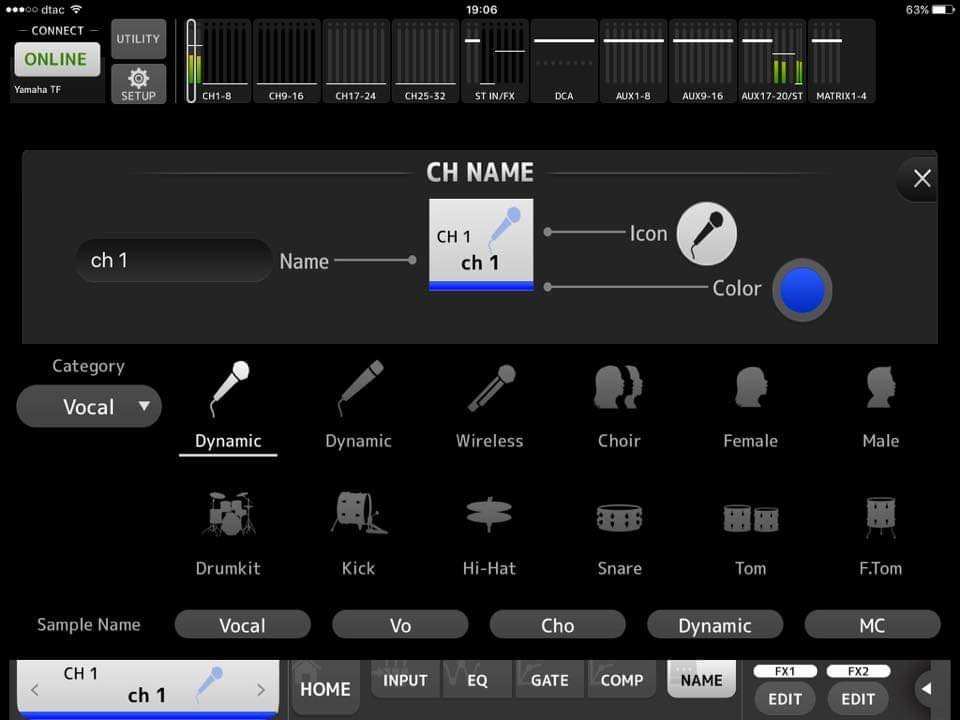
Task: Switch to CH1-8 fader bank
Action: [x=217, y=61]
